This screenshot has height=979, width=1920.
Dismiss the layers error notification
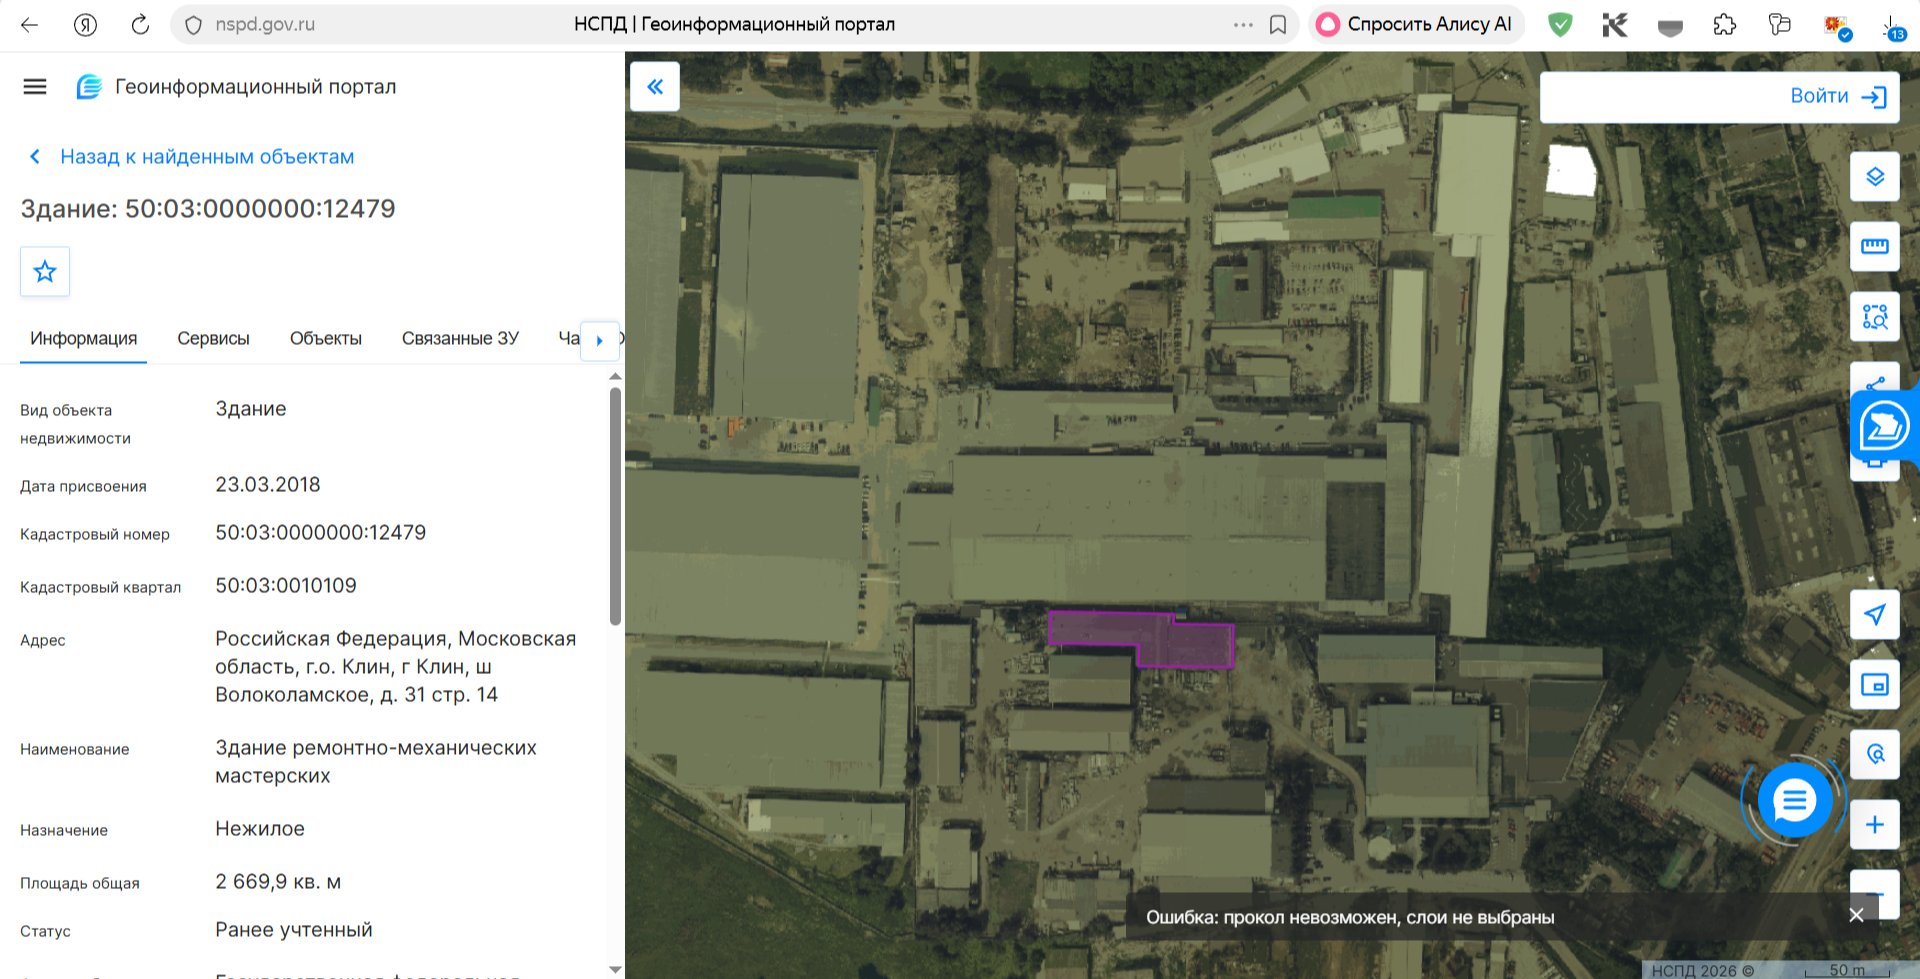1856,915
